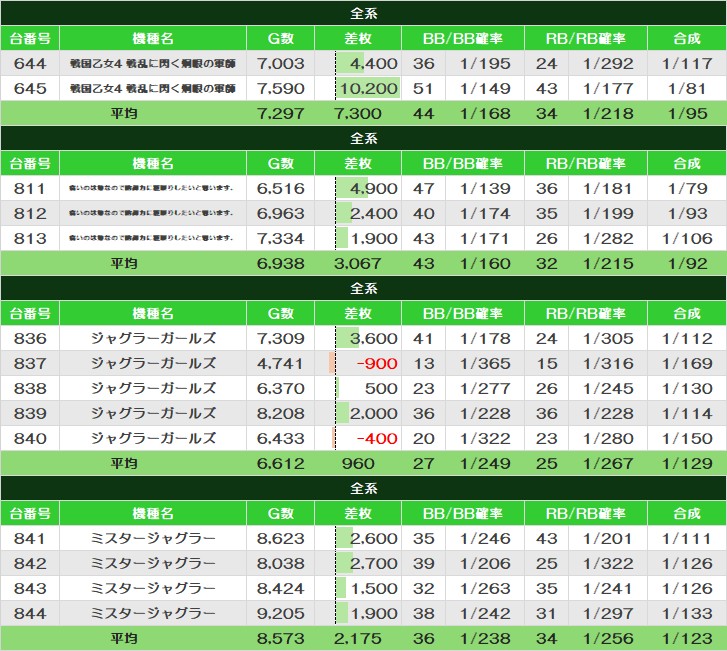Image resolution: width=727 pixels, height=651 pixels.
Task: Select the RB probability 1/292
Action: tap(608, 64)
